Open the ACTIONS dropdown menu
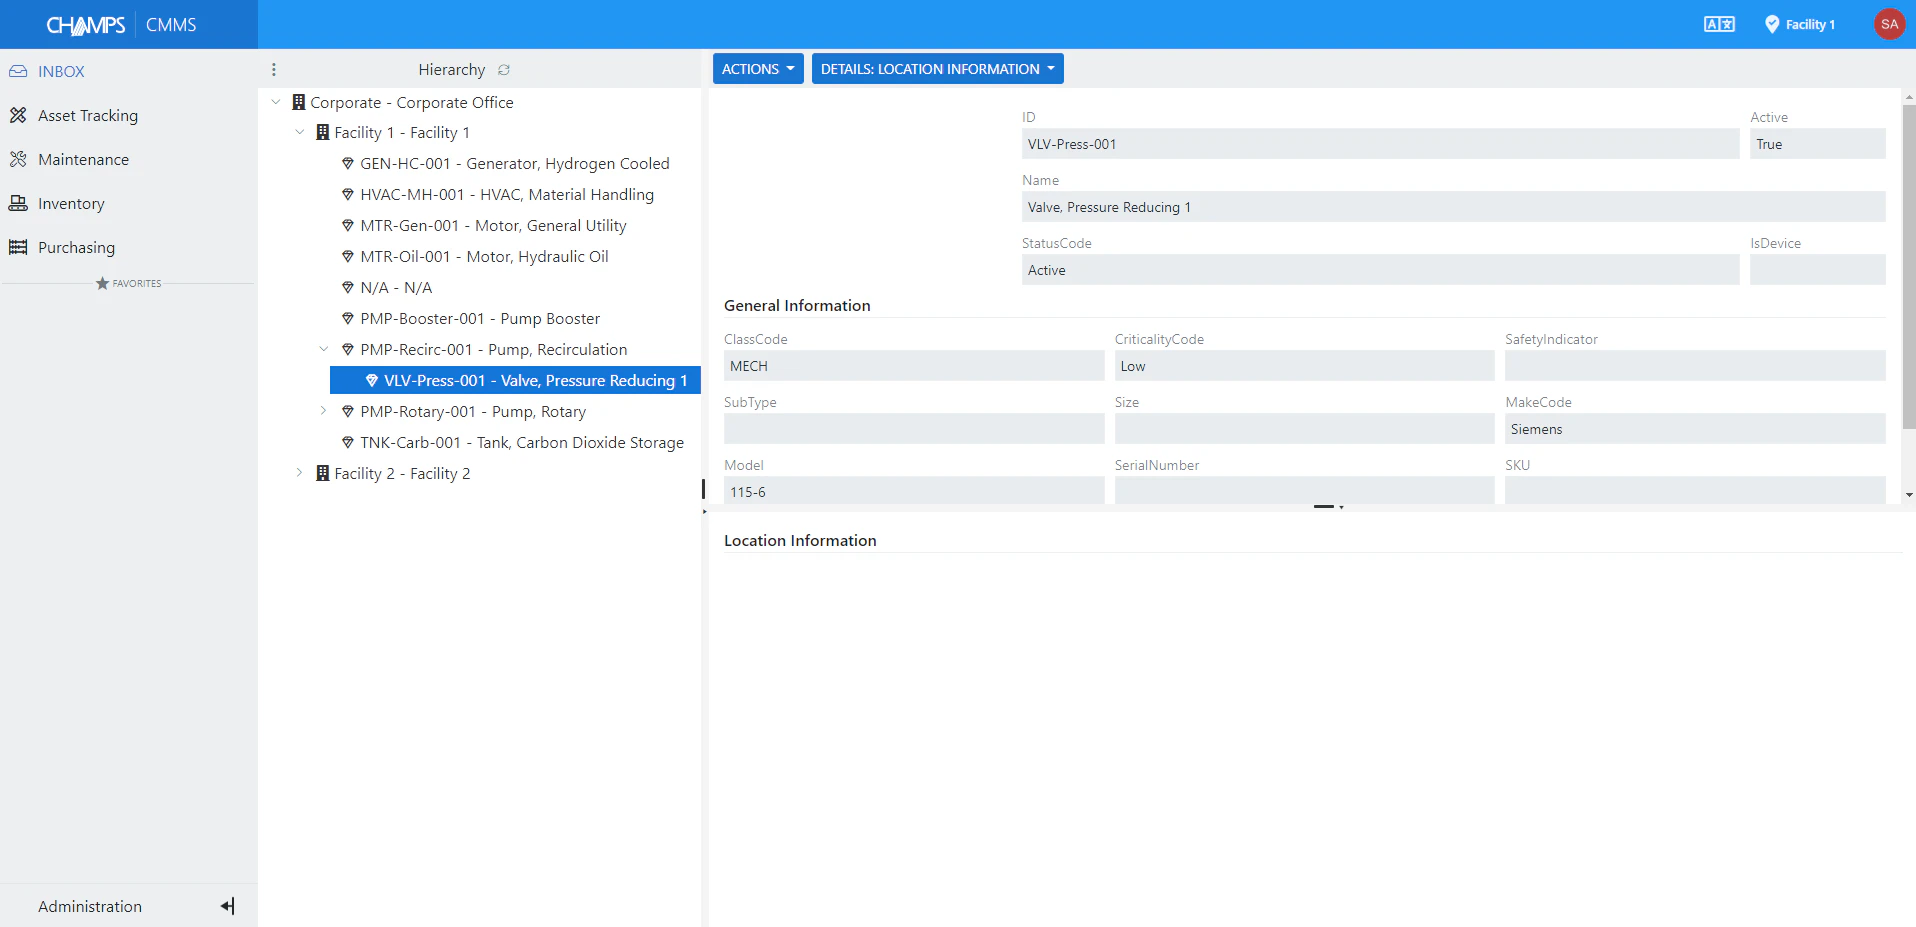 tap(757, 68)
